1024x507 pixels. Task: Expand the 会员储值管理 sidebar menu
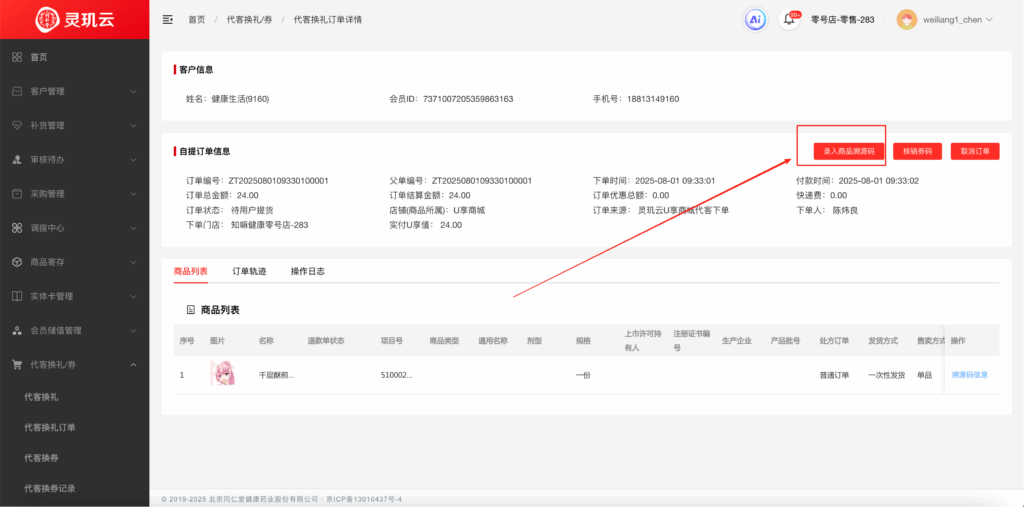pyautogui.click(x=133, y=330)
